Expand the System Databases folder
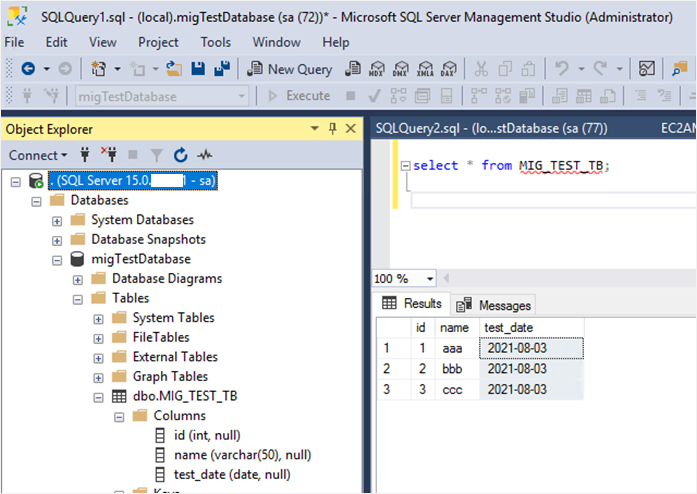Image resolution: width=697 pixels, height=494 pixels. 57,221
